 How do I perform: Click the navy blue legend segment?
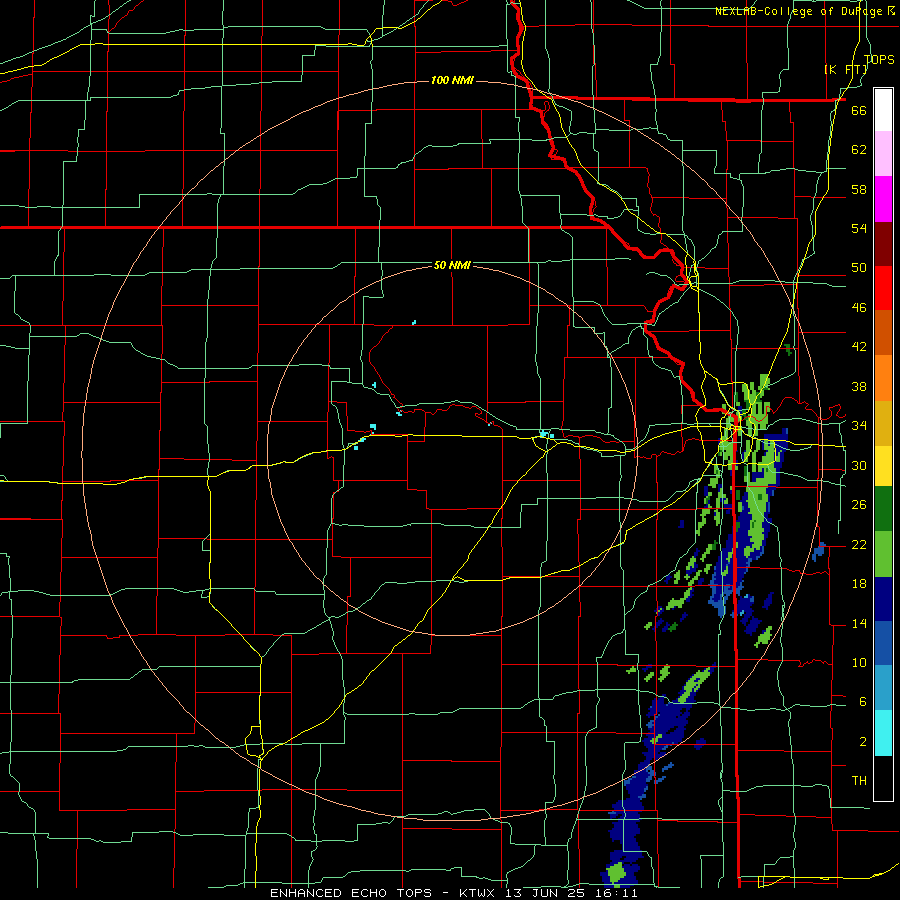tap(883, 599)
